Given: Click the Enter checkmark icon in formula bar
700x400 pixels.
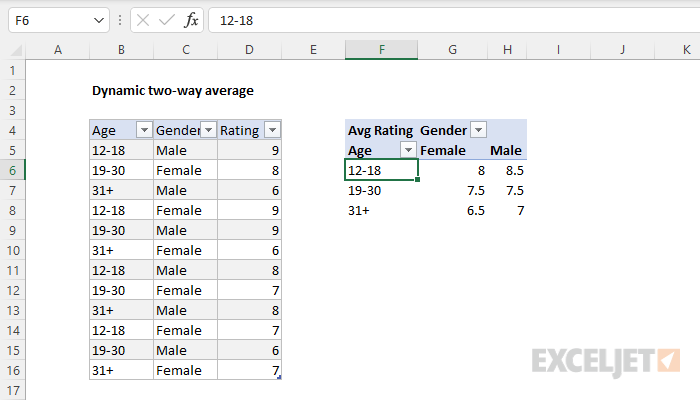Looking at the screenshot, I should 166,20.
